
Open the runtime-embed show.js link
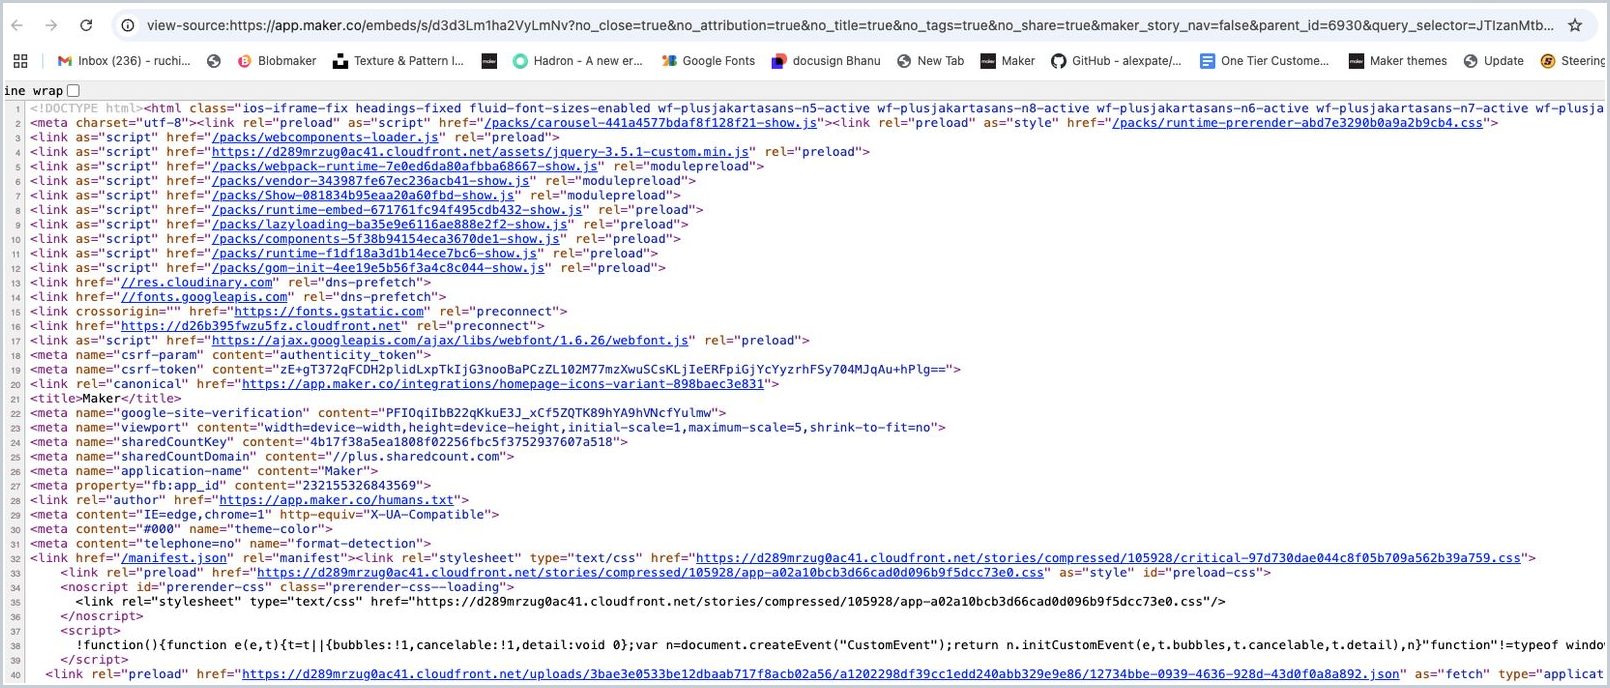pos(397,210)
